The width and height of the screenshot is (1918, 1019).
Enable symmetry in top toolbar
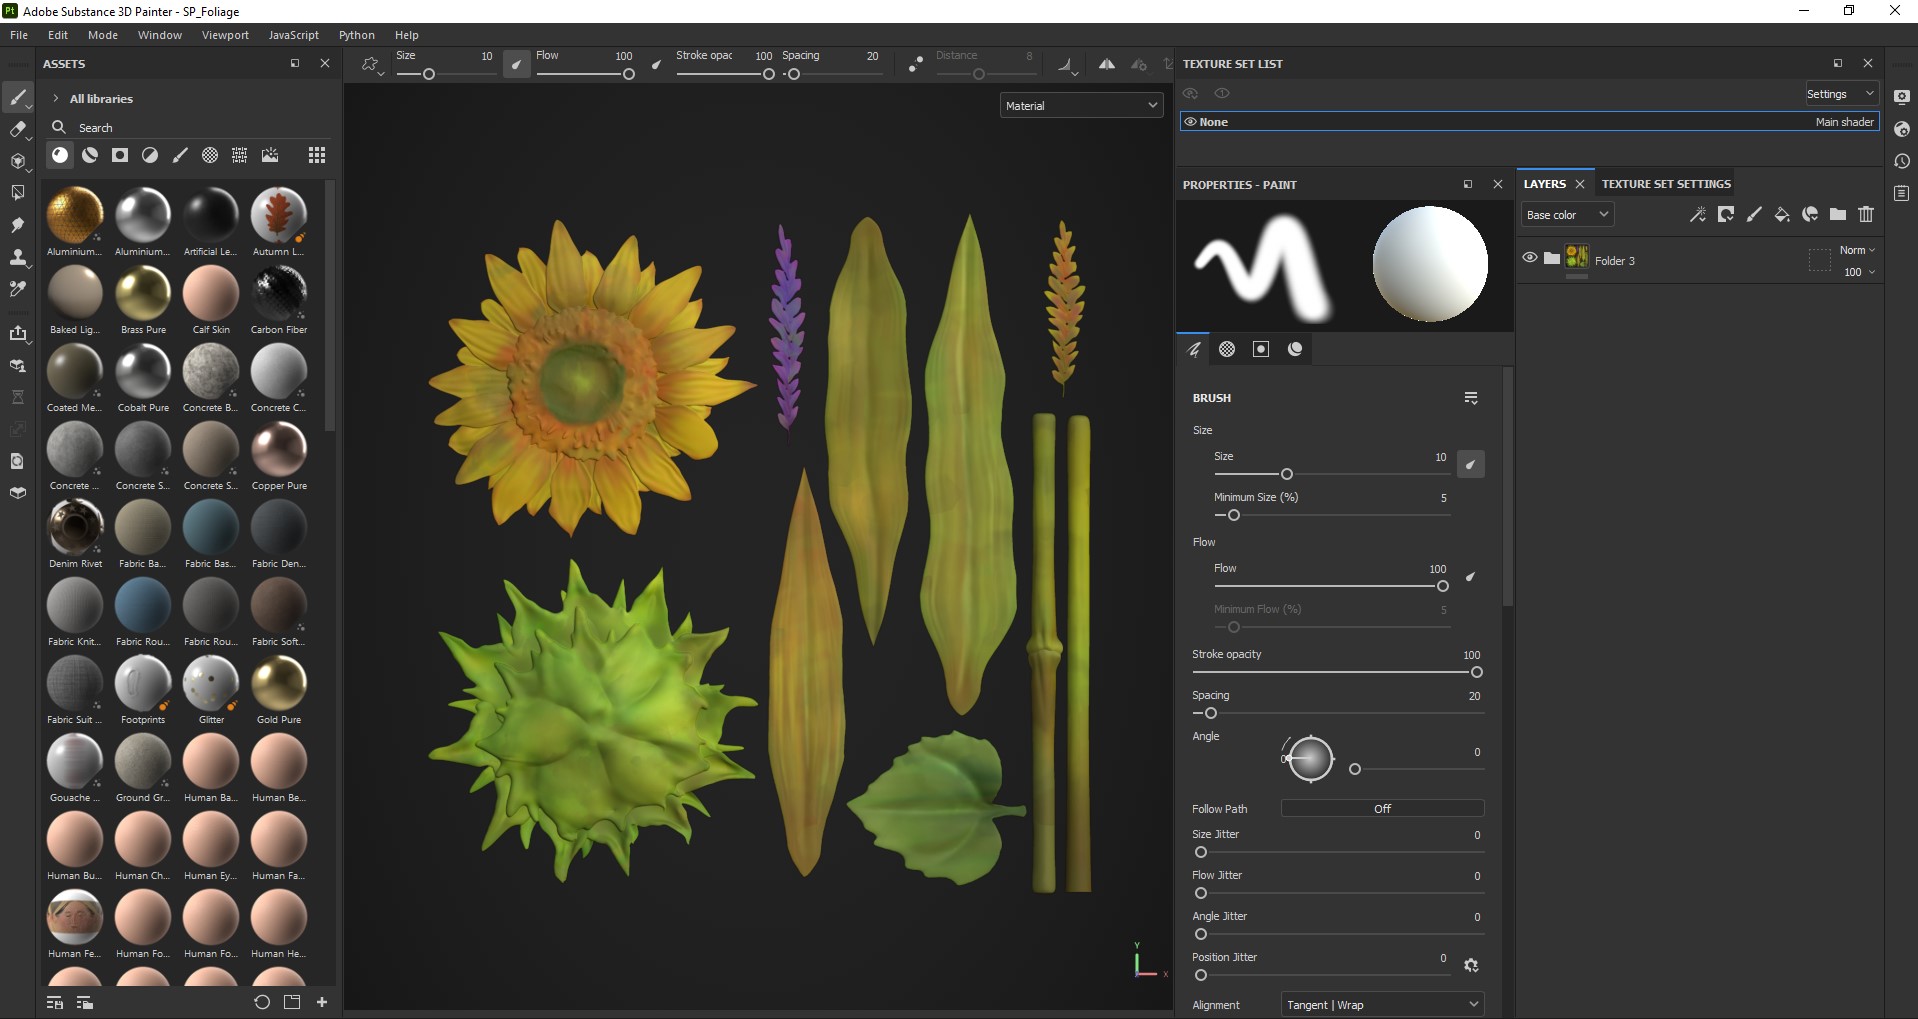(x=1106, y=64)
